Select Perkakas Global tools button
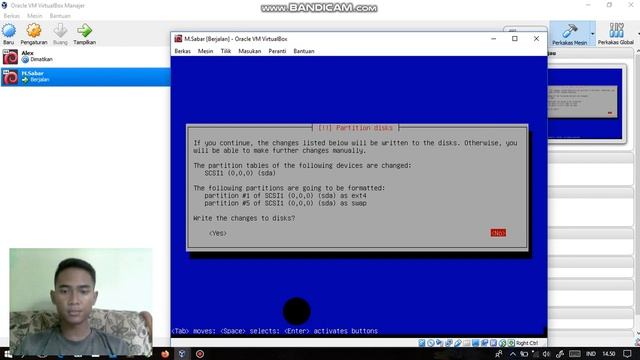 click(x=616, y=33)
